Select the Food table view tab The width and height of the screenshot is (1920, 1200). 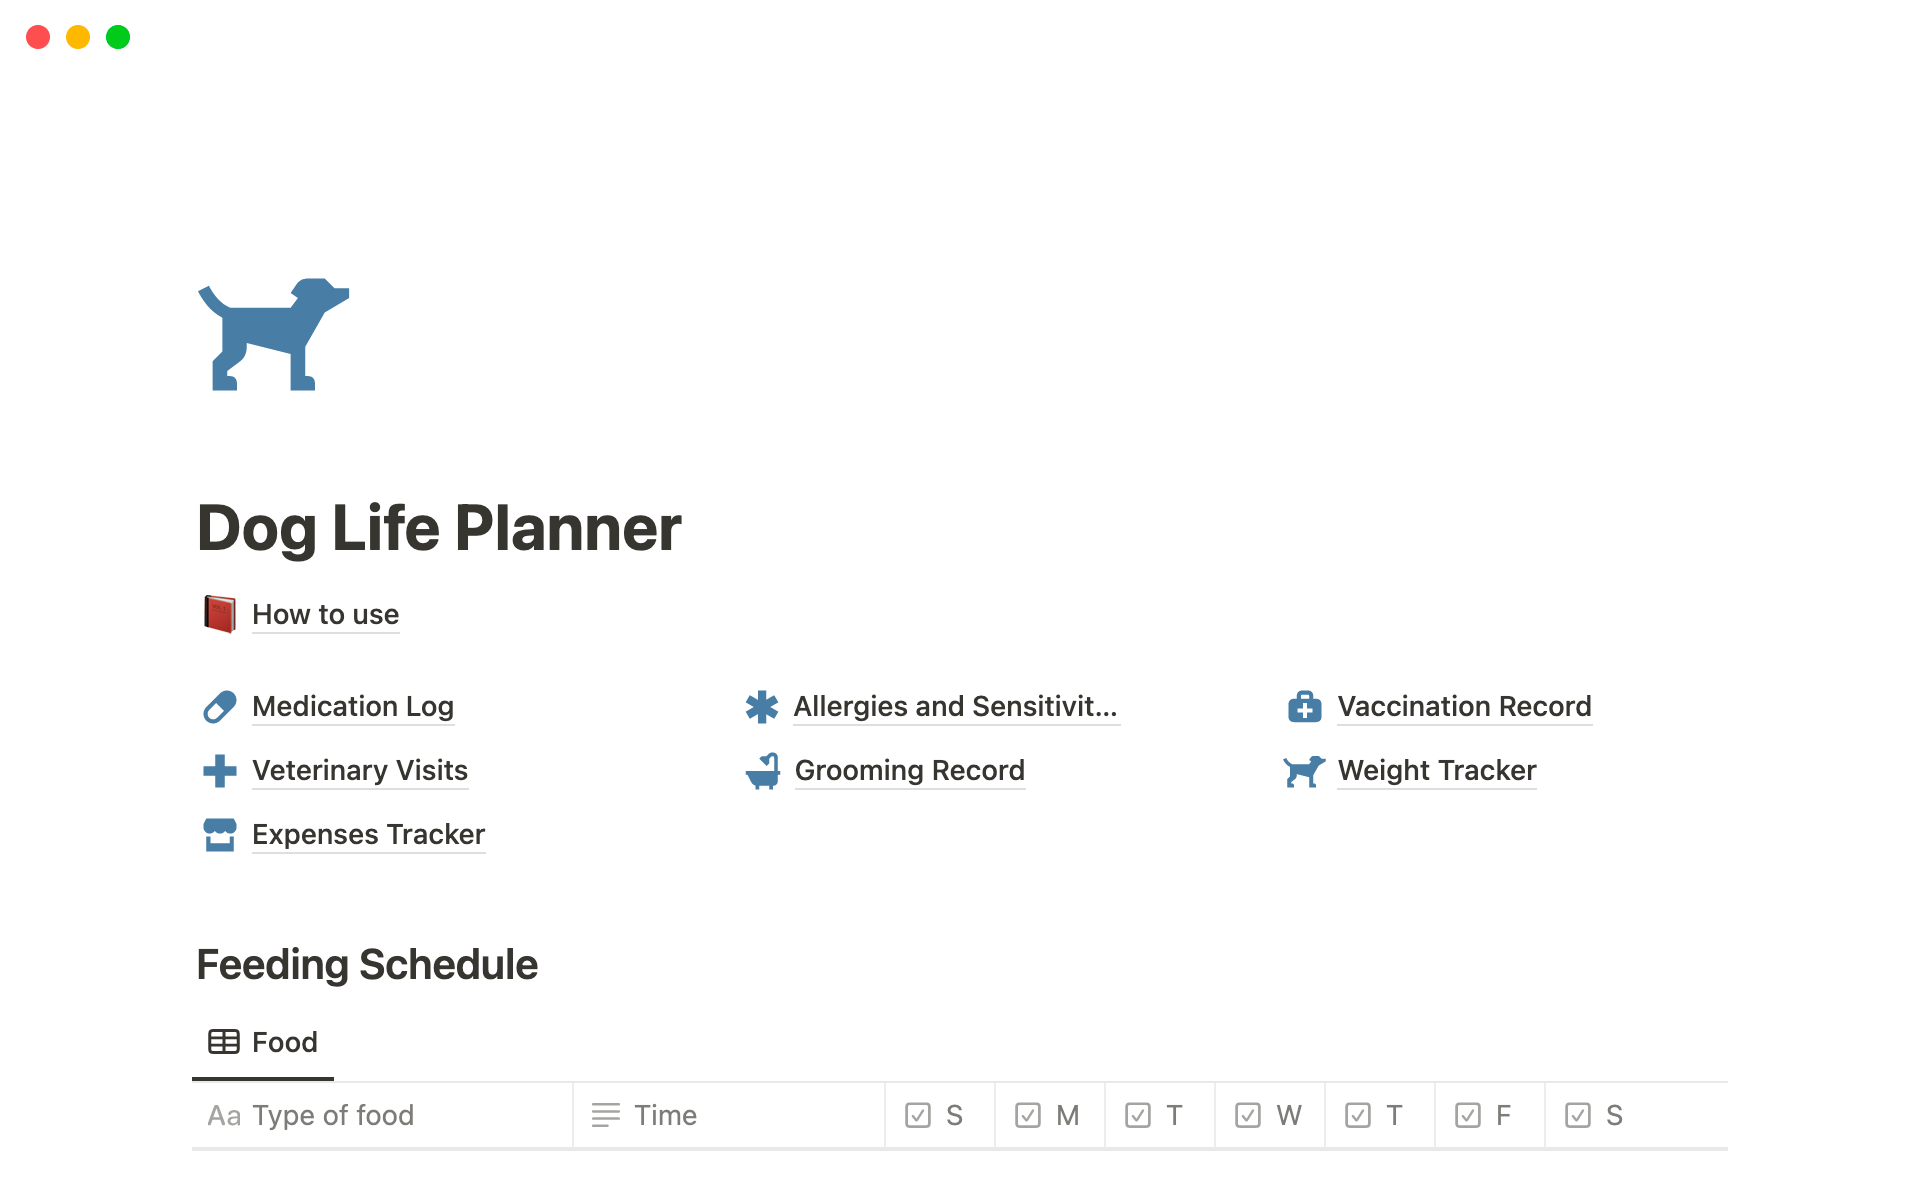pyautogui.click(x=264, y=1042)
